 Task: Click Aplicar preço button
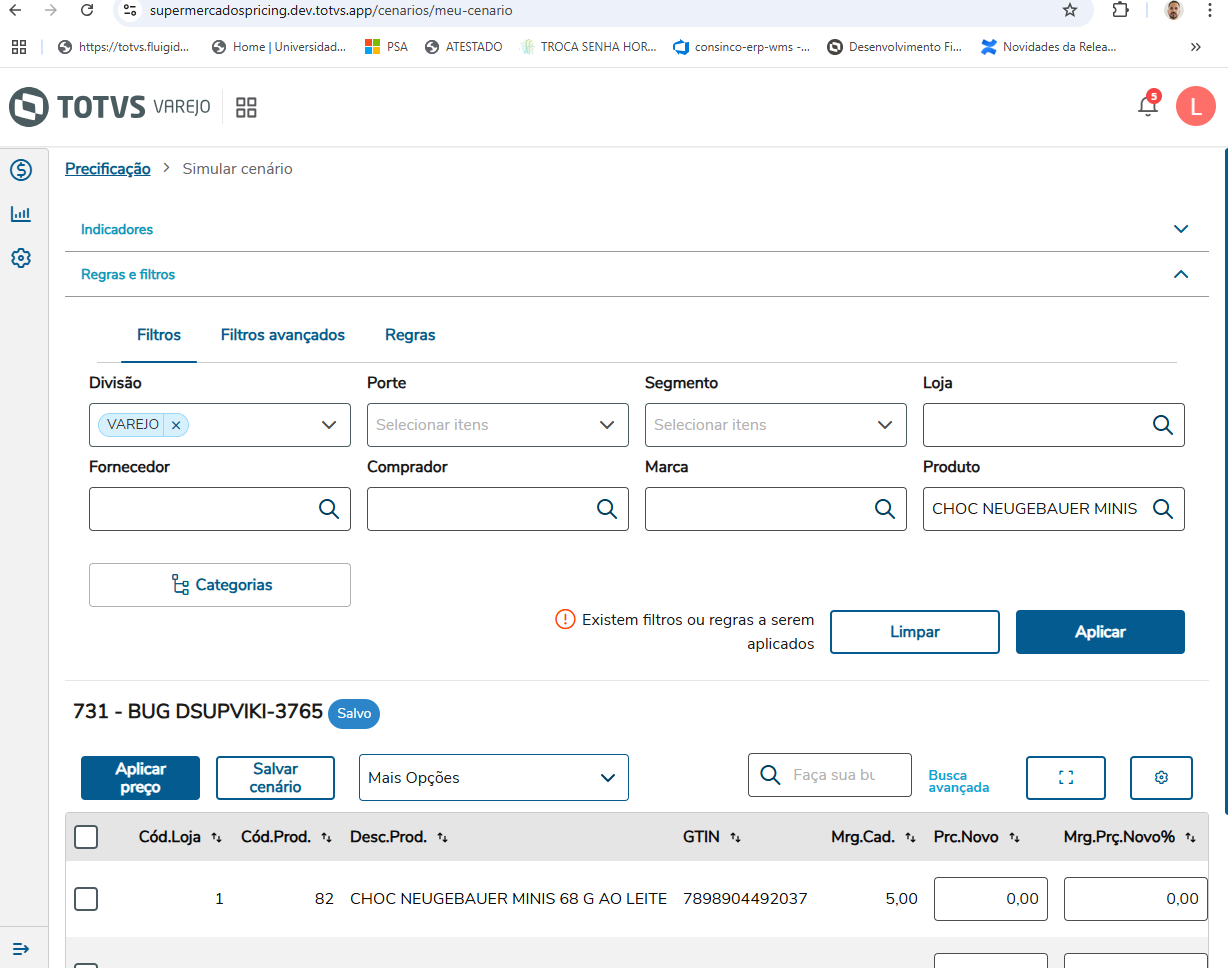140,778
